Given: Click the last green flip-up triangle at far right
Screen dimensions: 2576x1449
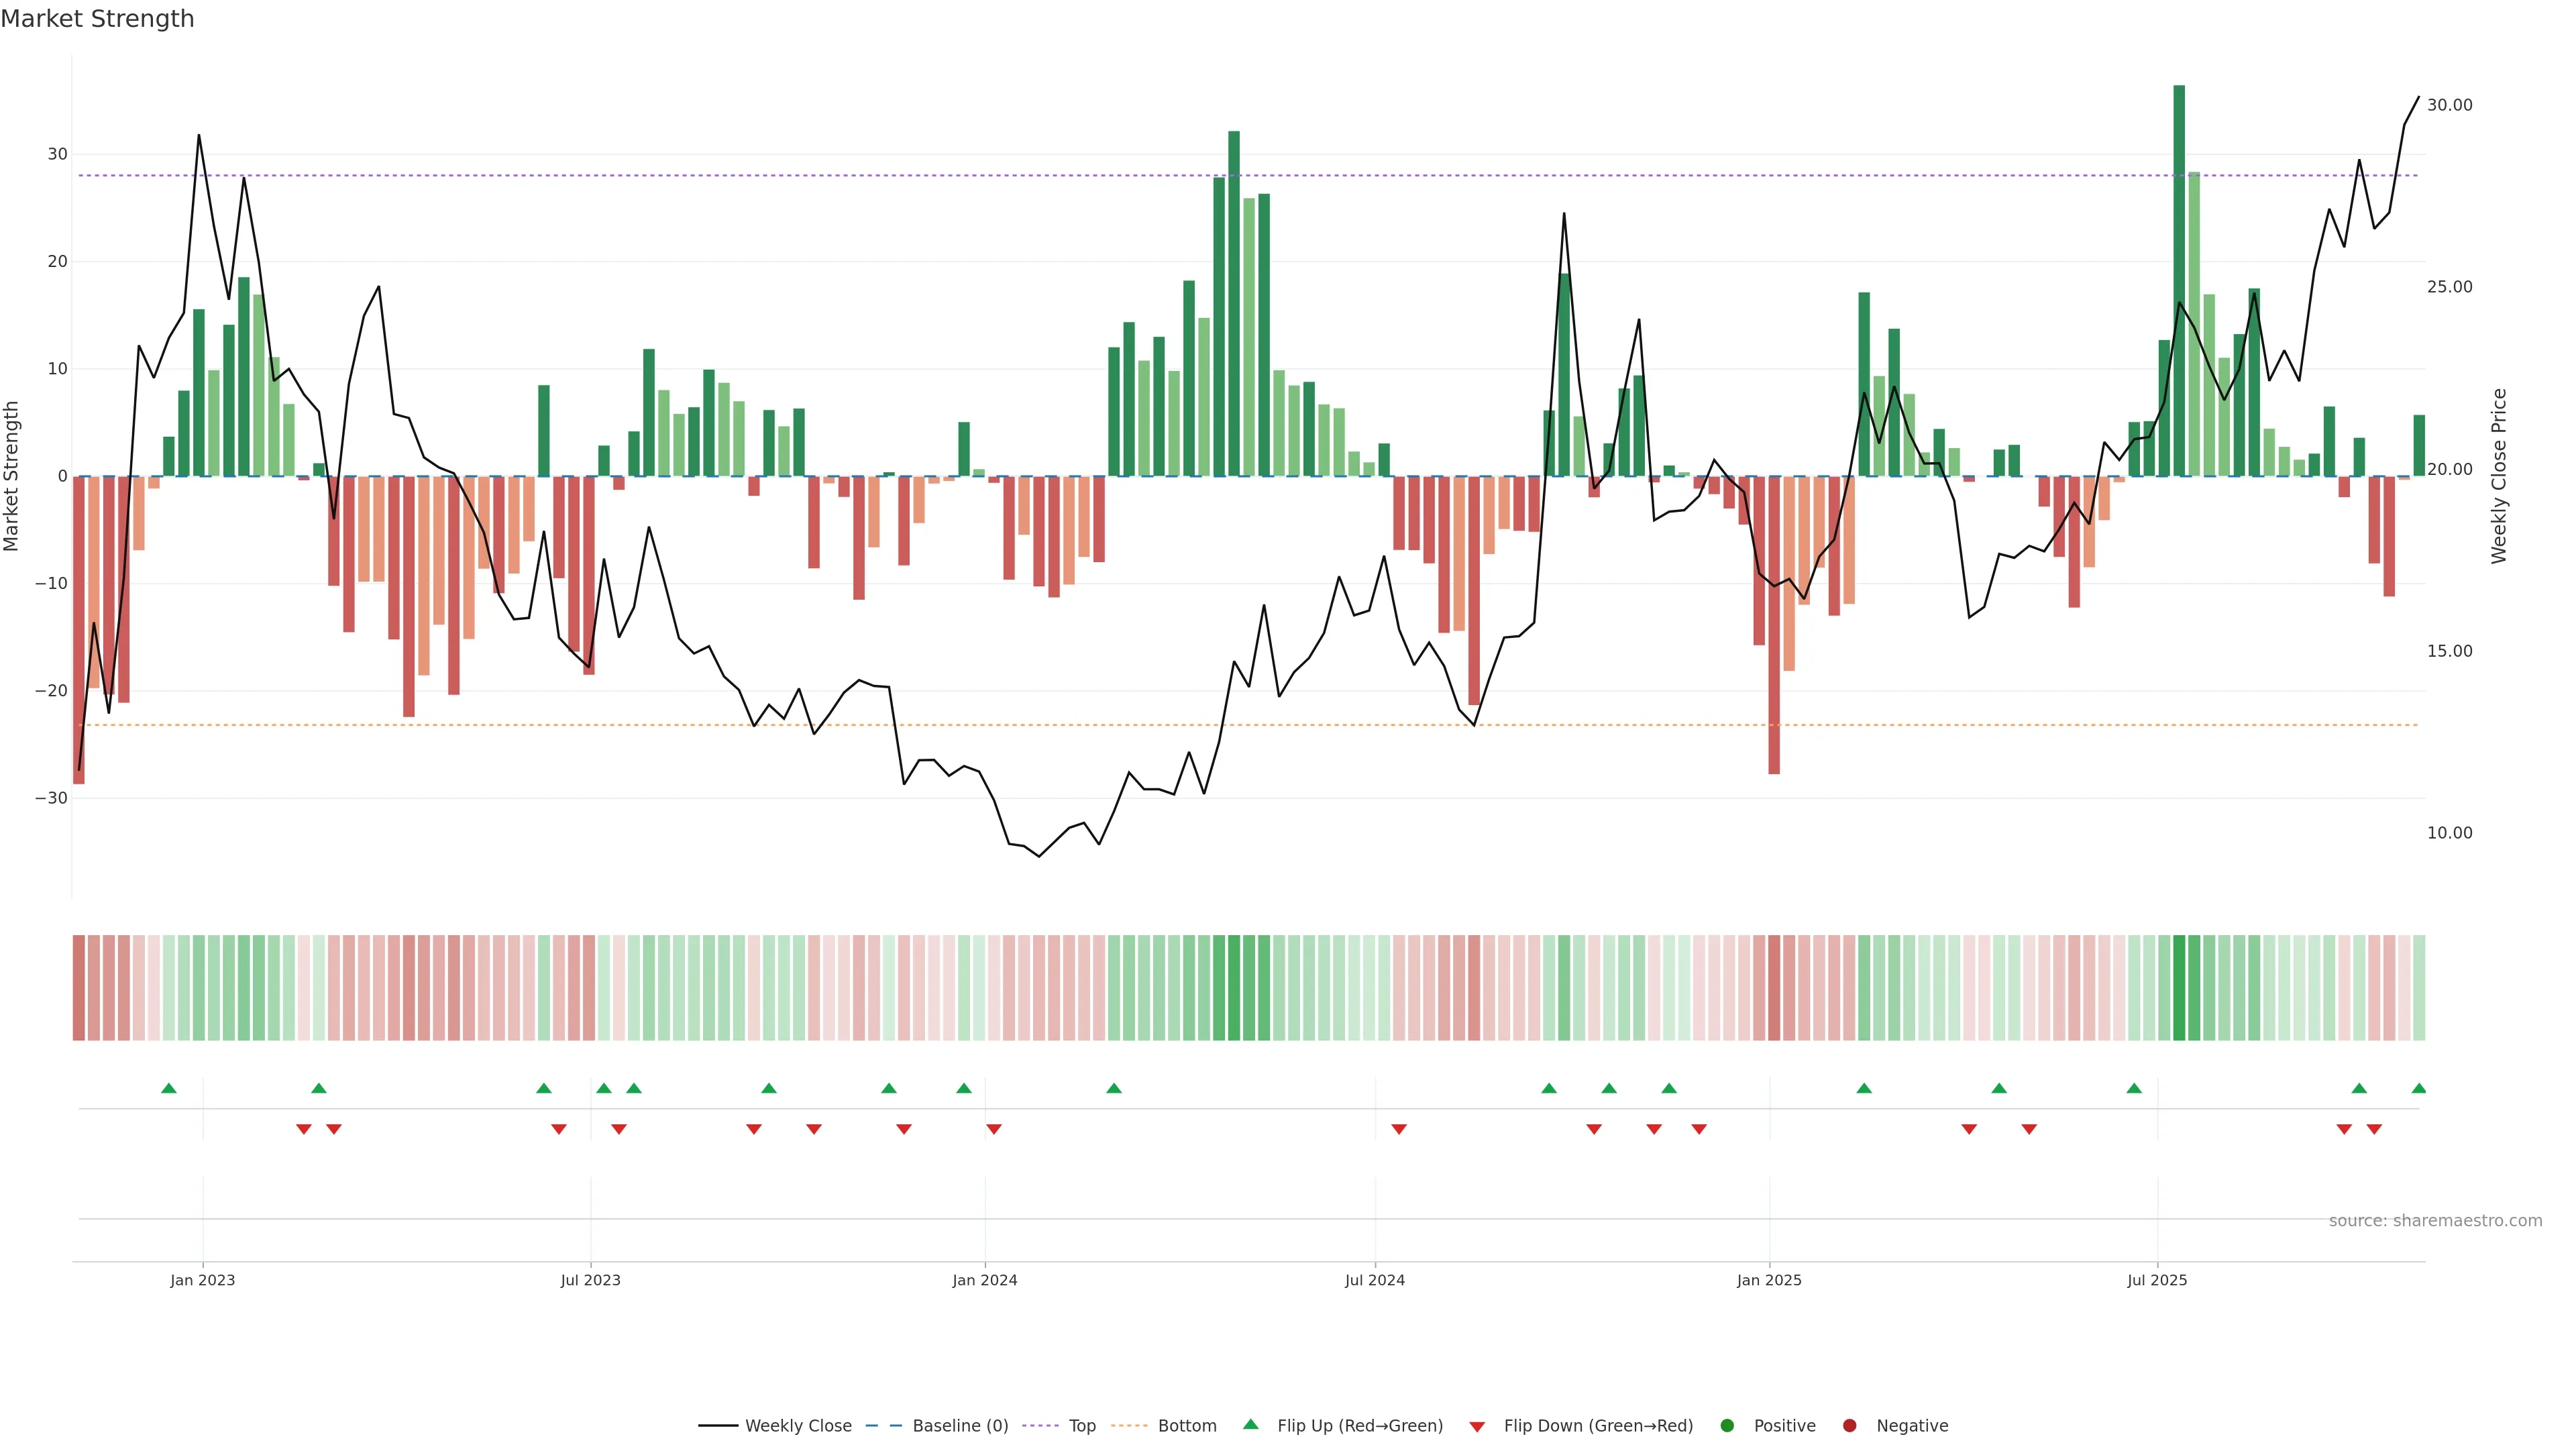Looking at the screenshot, I should click(x=2418, y=1088).
